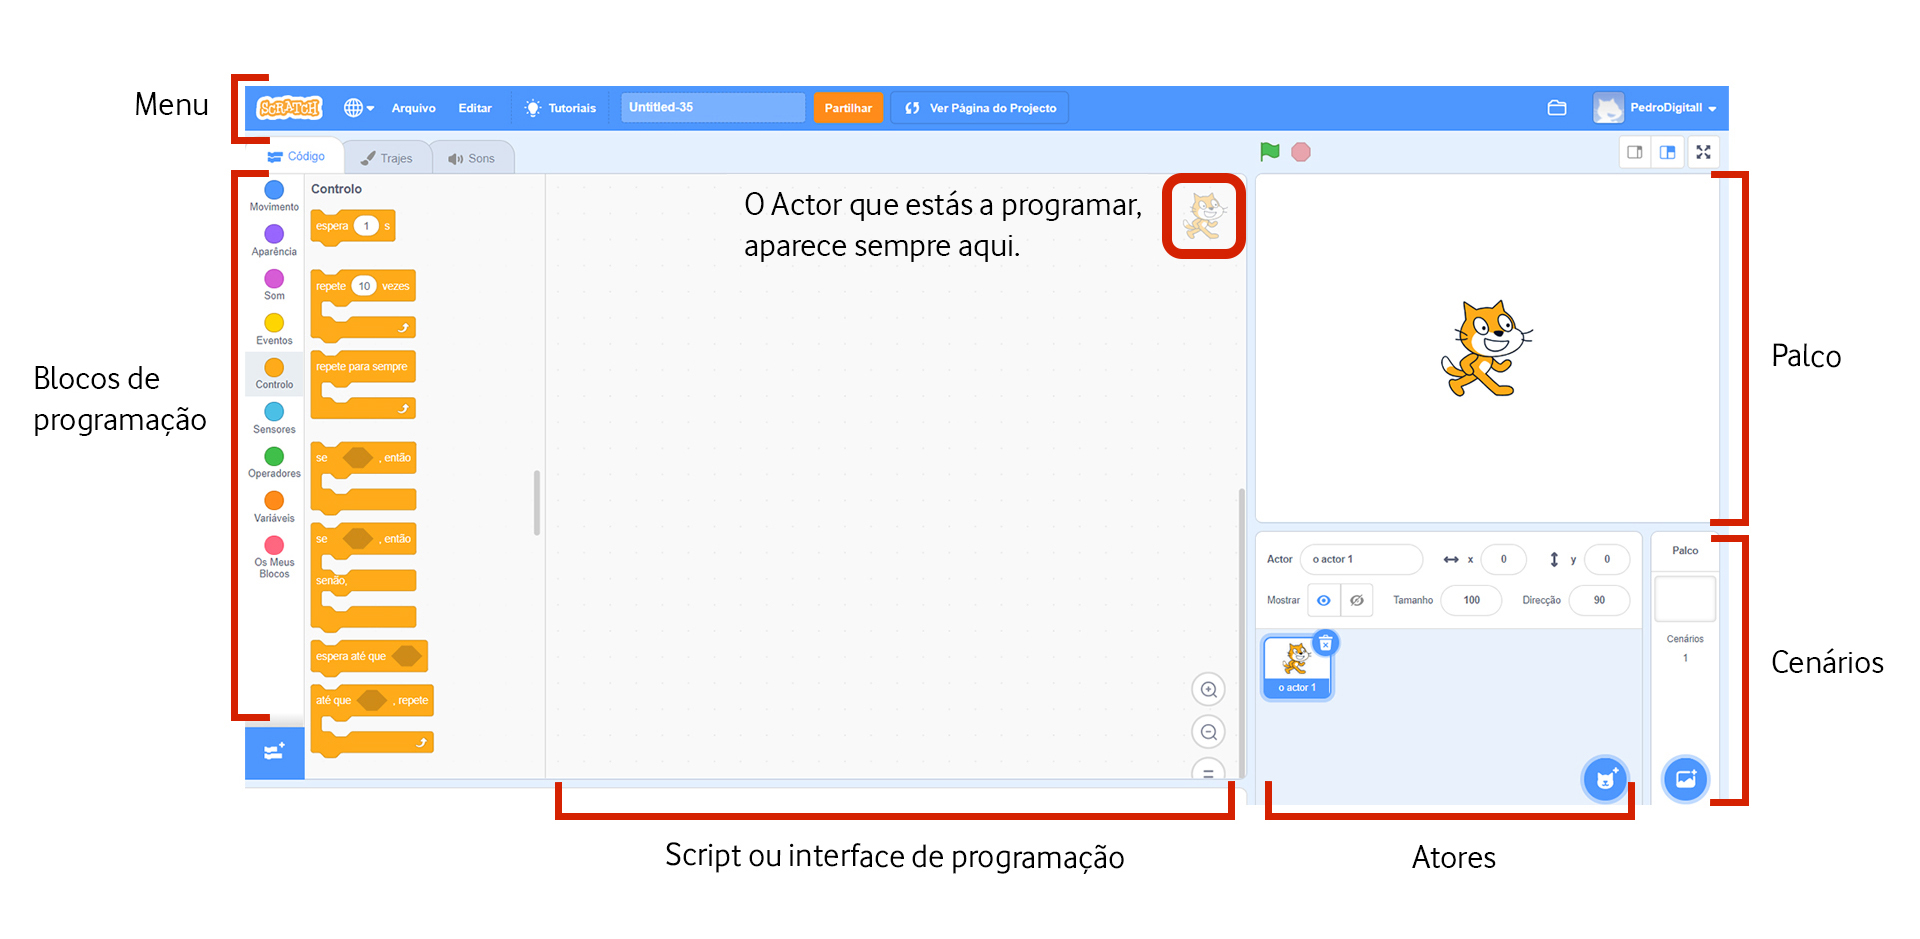Select the Variáveis block category

coord(274,507)
